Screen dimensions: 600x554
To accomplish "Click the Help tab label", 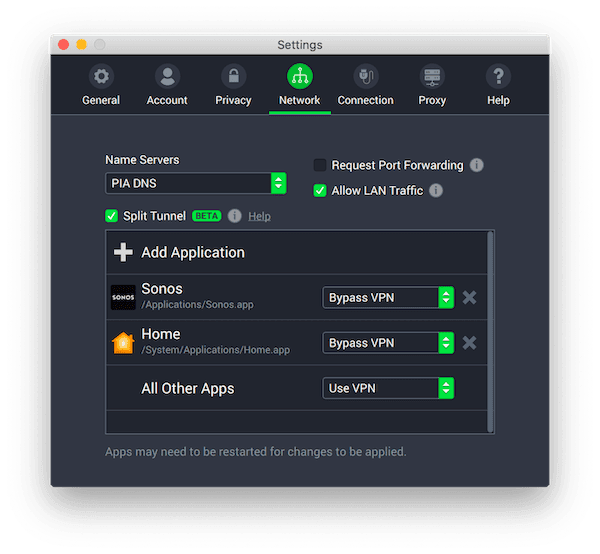I will tap(498, 100).
